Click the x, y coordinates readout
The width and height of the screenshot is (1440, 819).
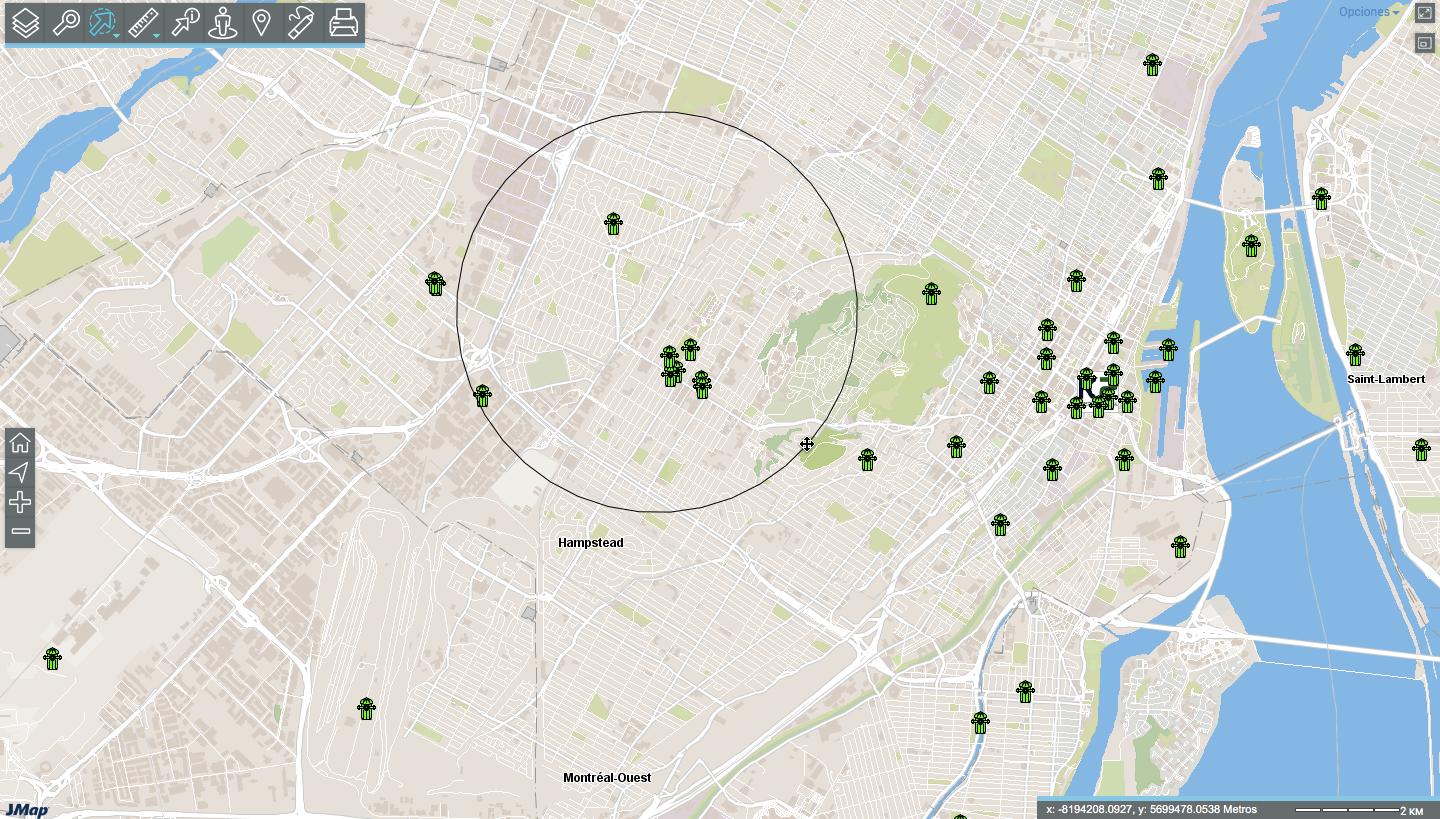pyautogui.click(x=1150, y=809)
